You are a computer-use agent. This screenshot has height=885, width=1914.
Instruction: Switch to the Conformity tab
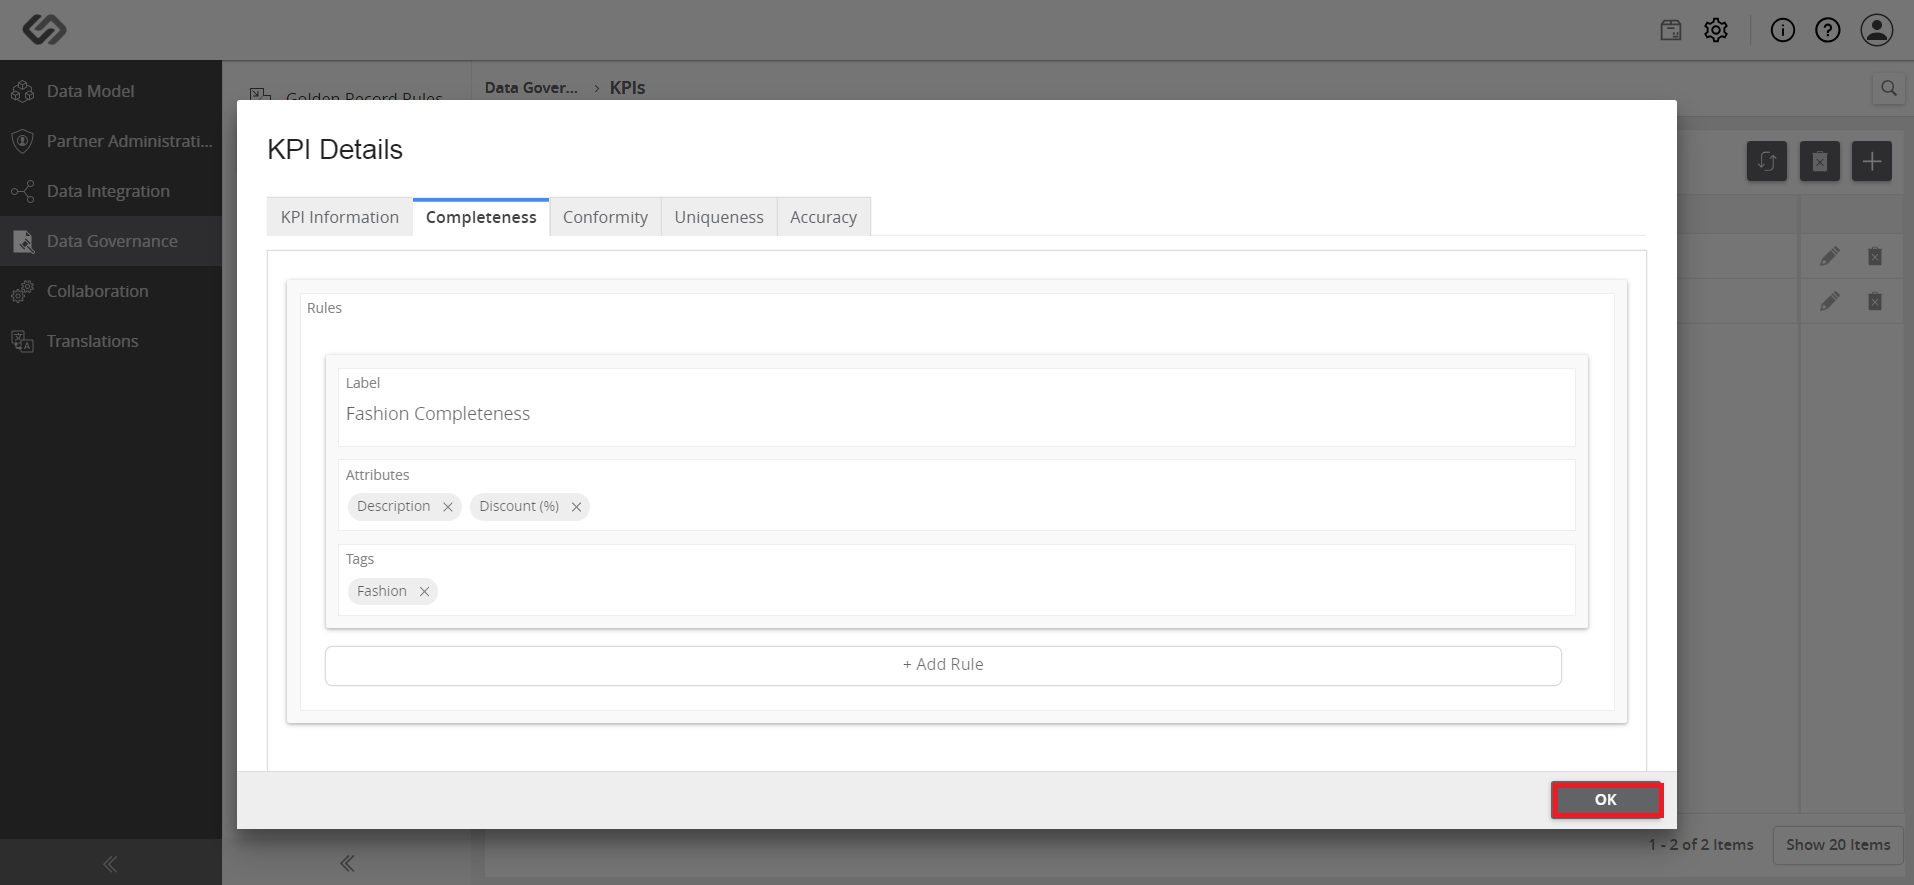605,217
